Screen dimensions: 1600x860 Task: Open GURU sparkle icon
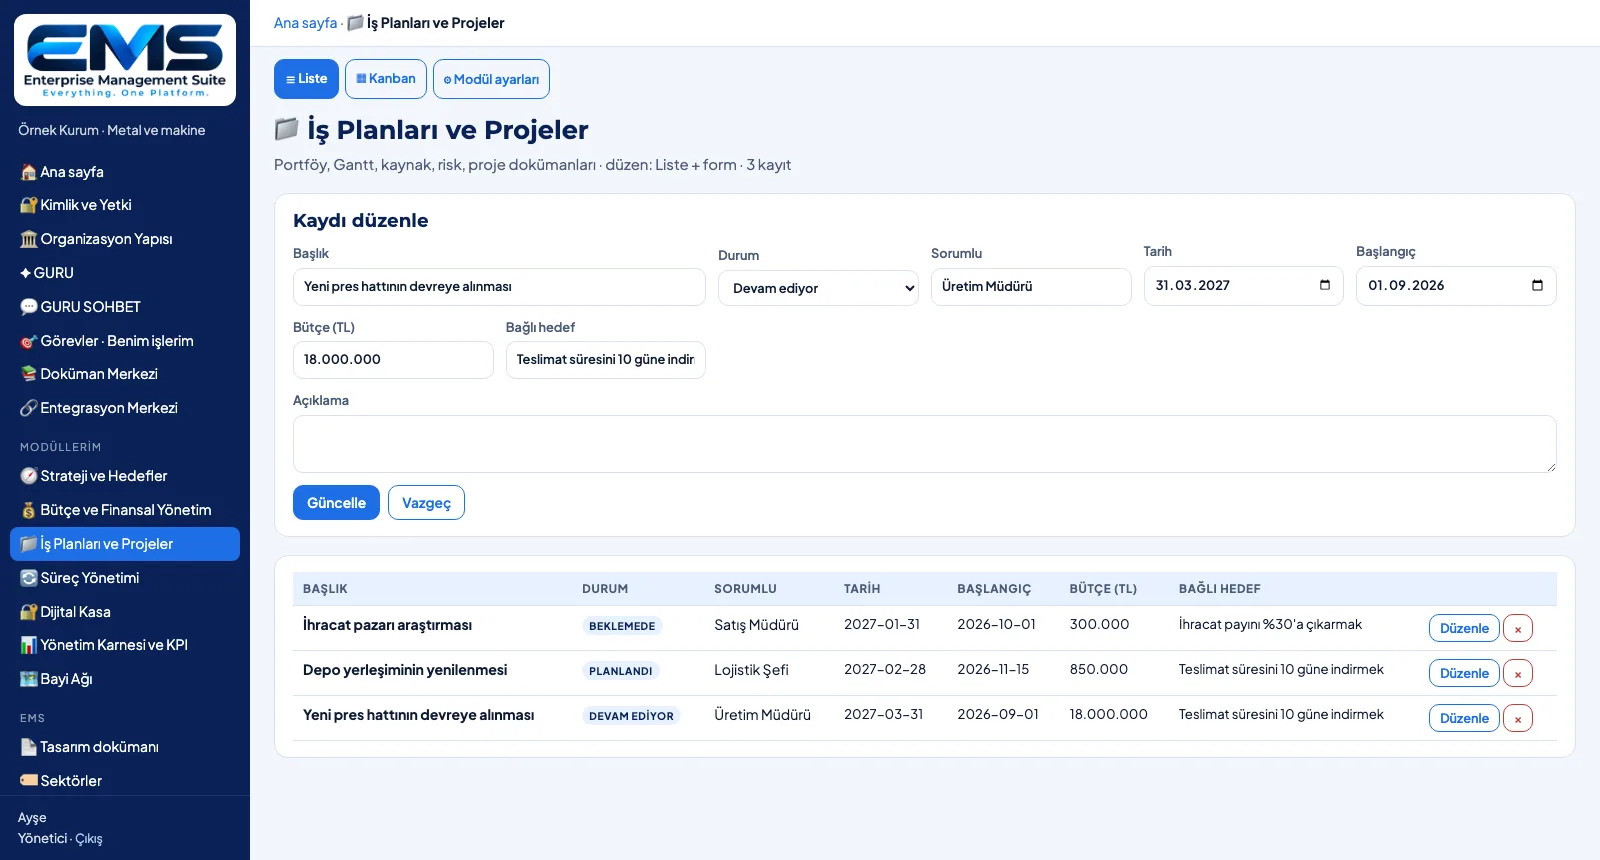pos(26,273)
